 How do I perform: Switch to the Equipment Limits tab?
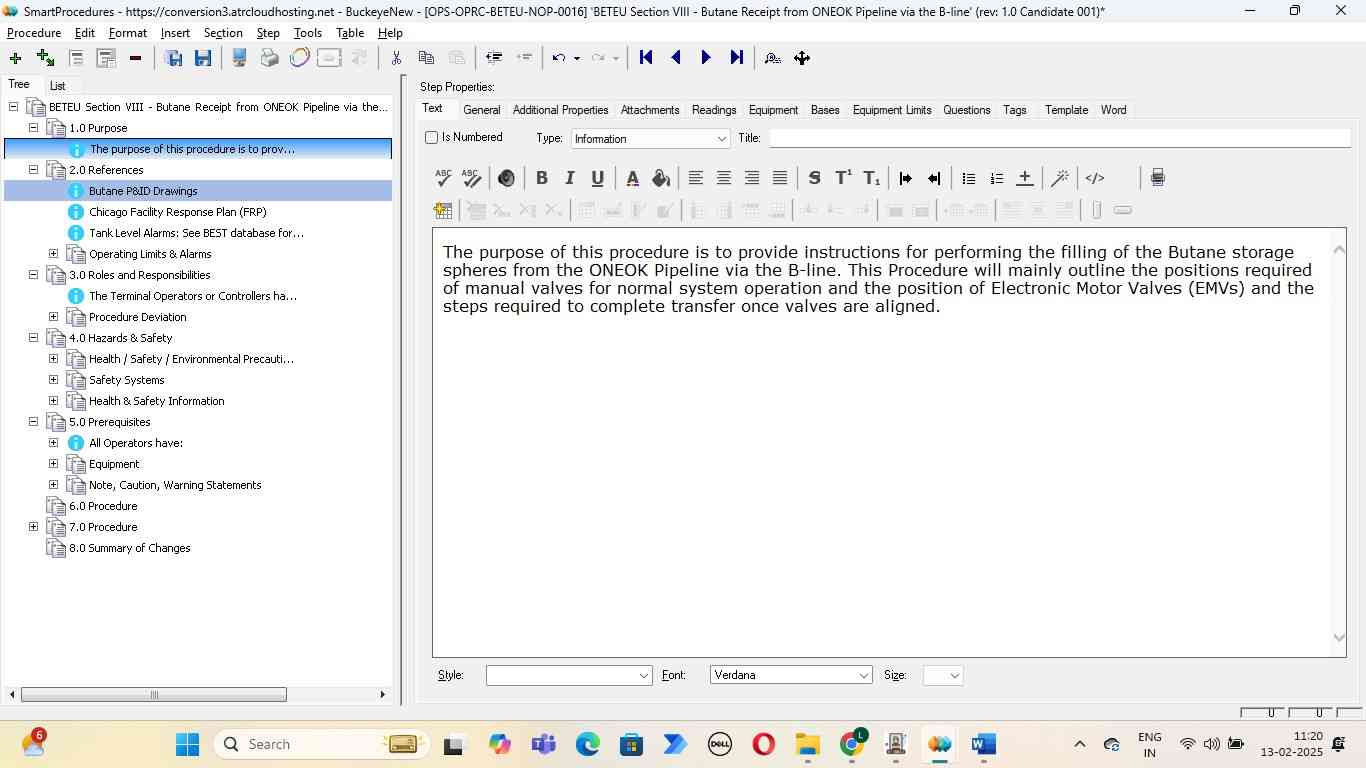892,110
